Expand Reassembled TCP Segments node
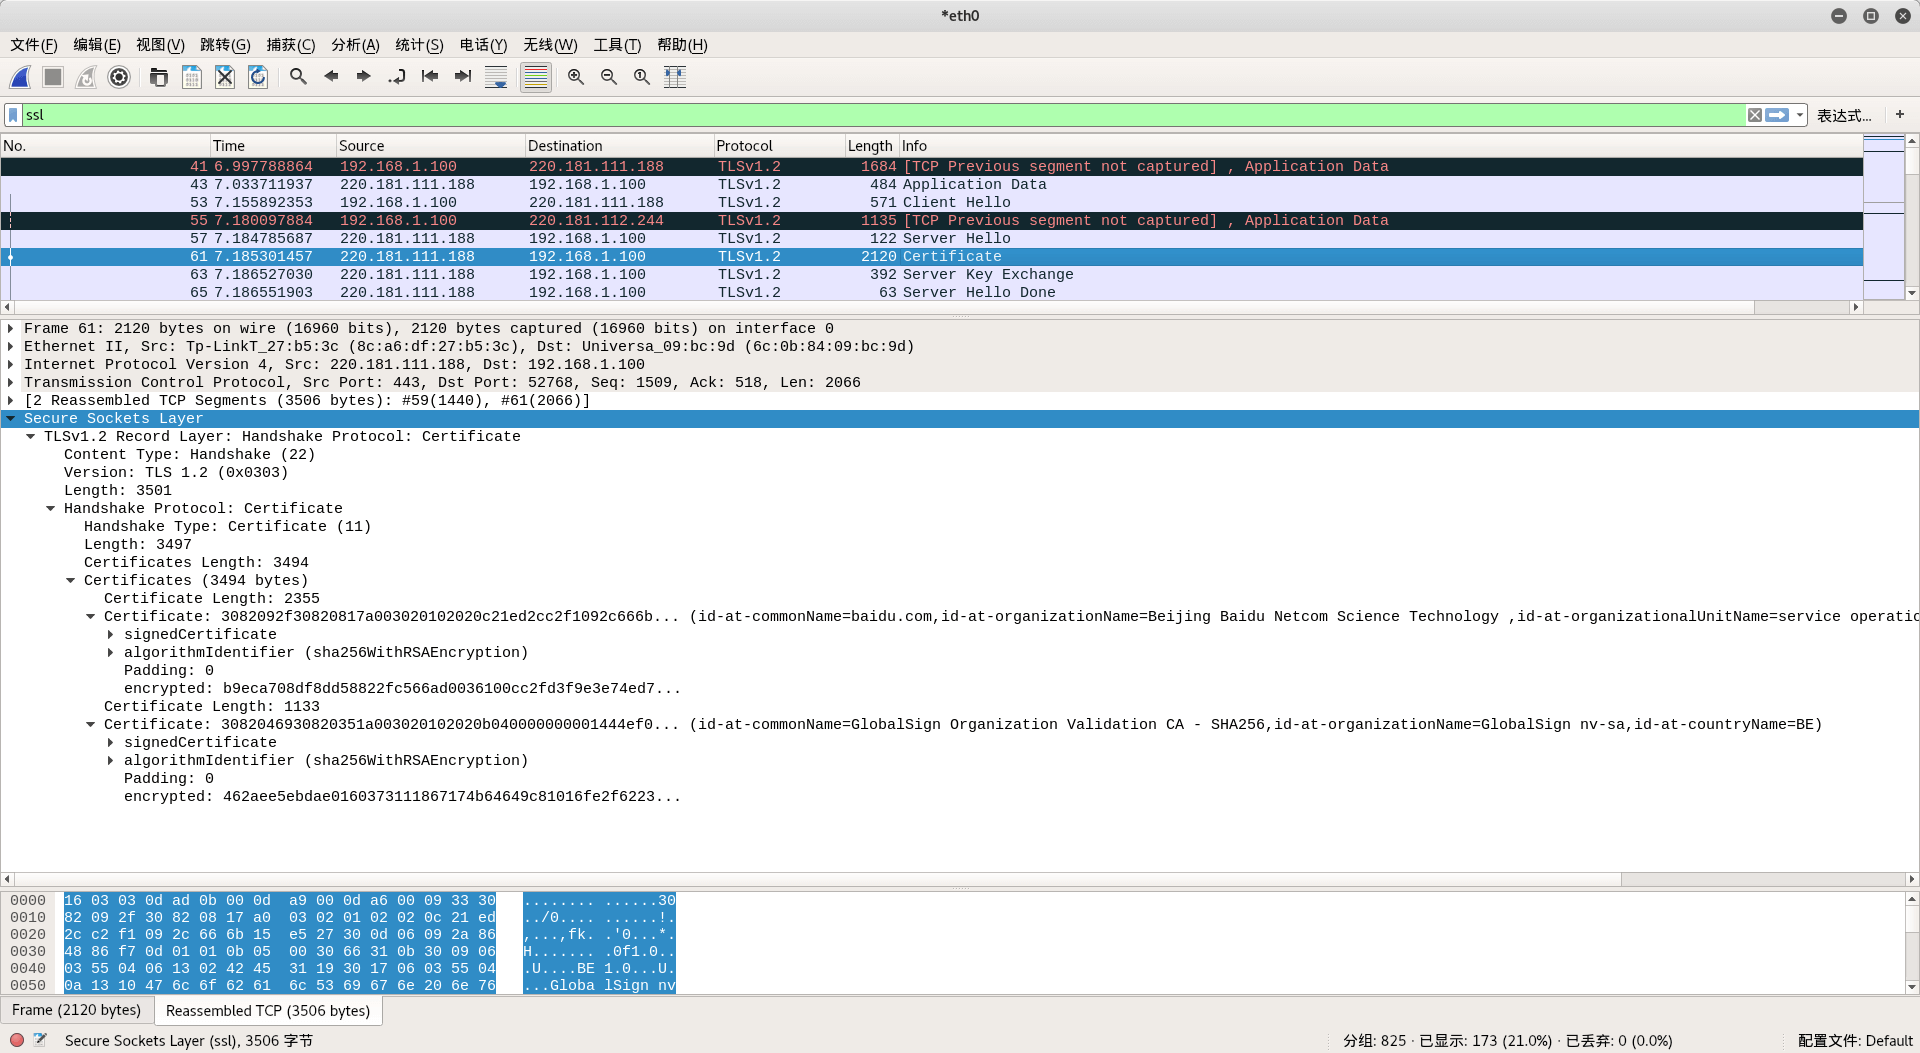Image resolution: width=1920 pixels, height=1053 pixels. [11, 401]
